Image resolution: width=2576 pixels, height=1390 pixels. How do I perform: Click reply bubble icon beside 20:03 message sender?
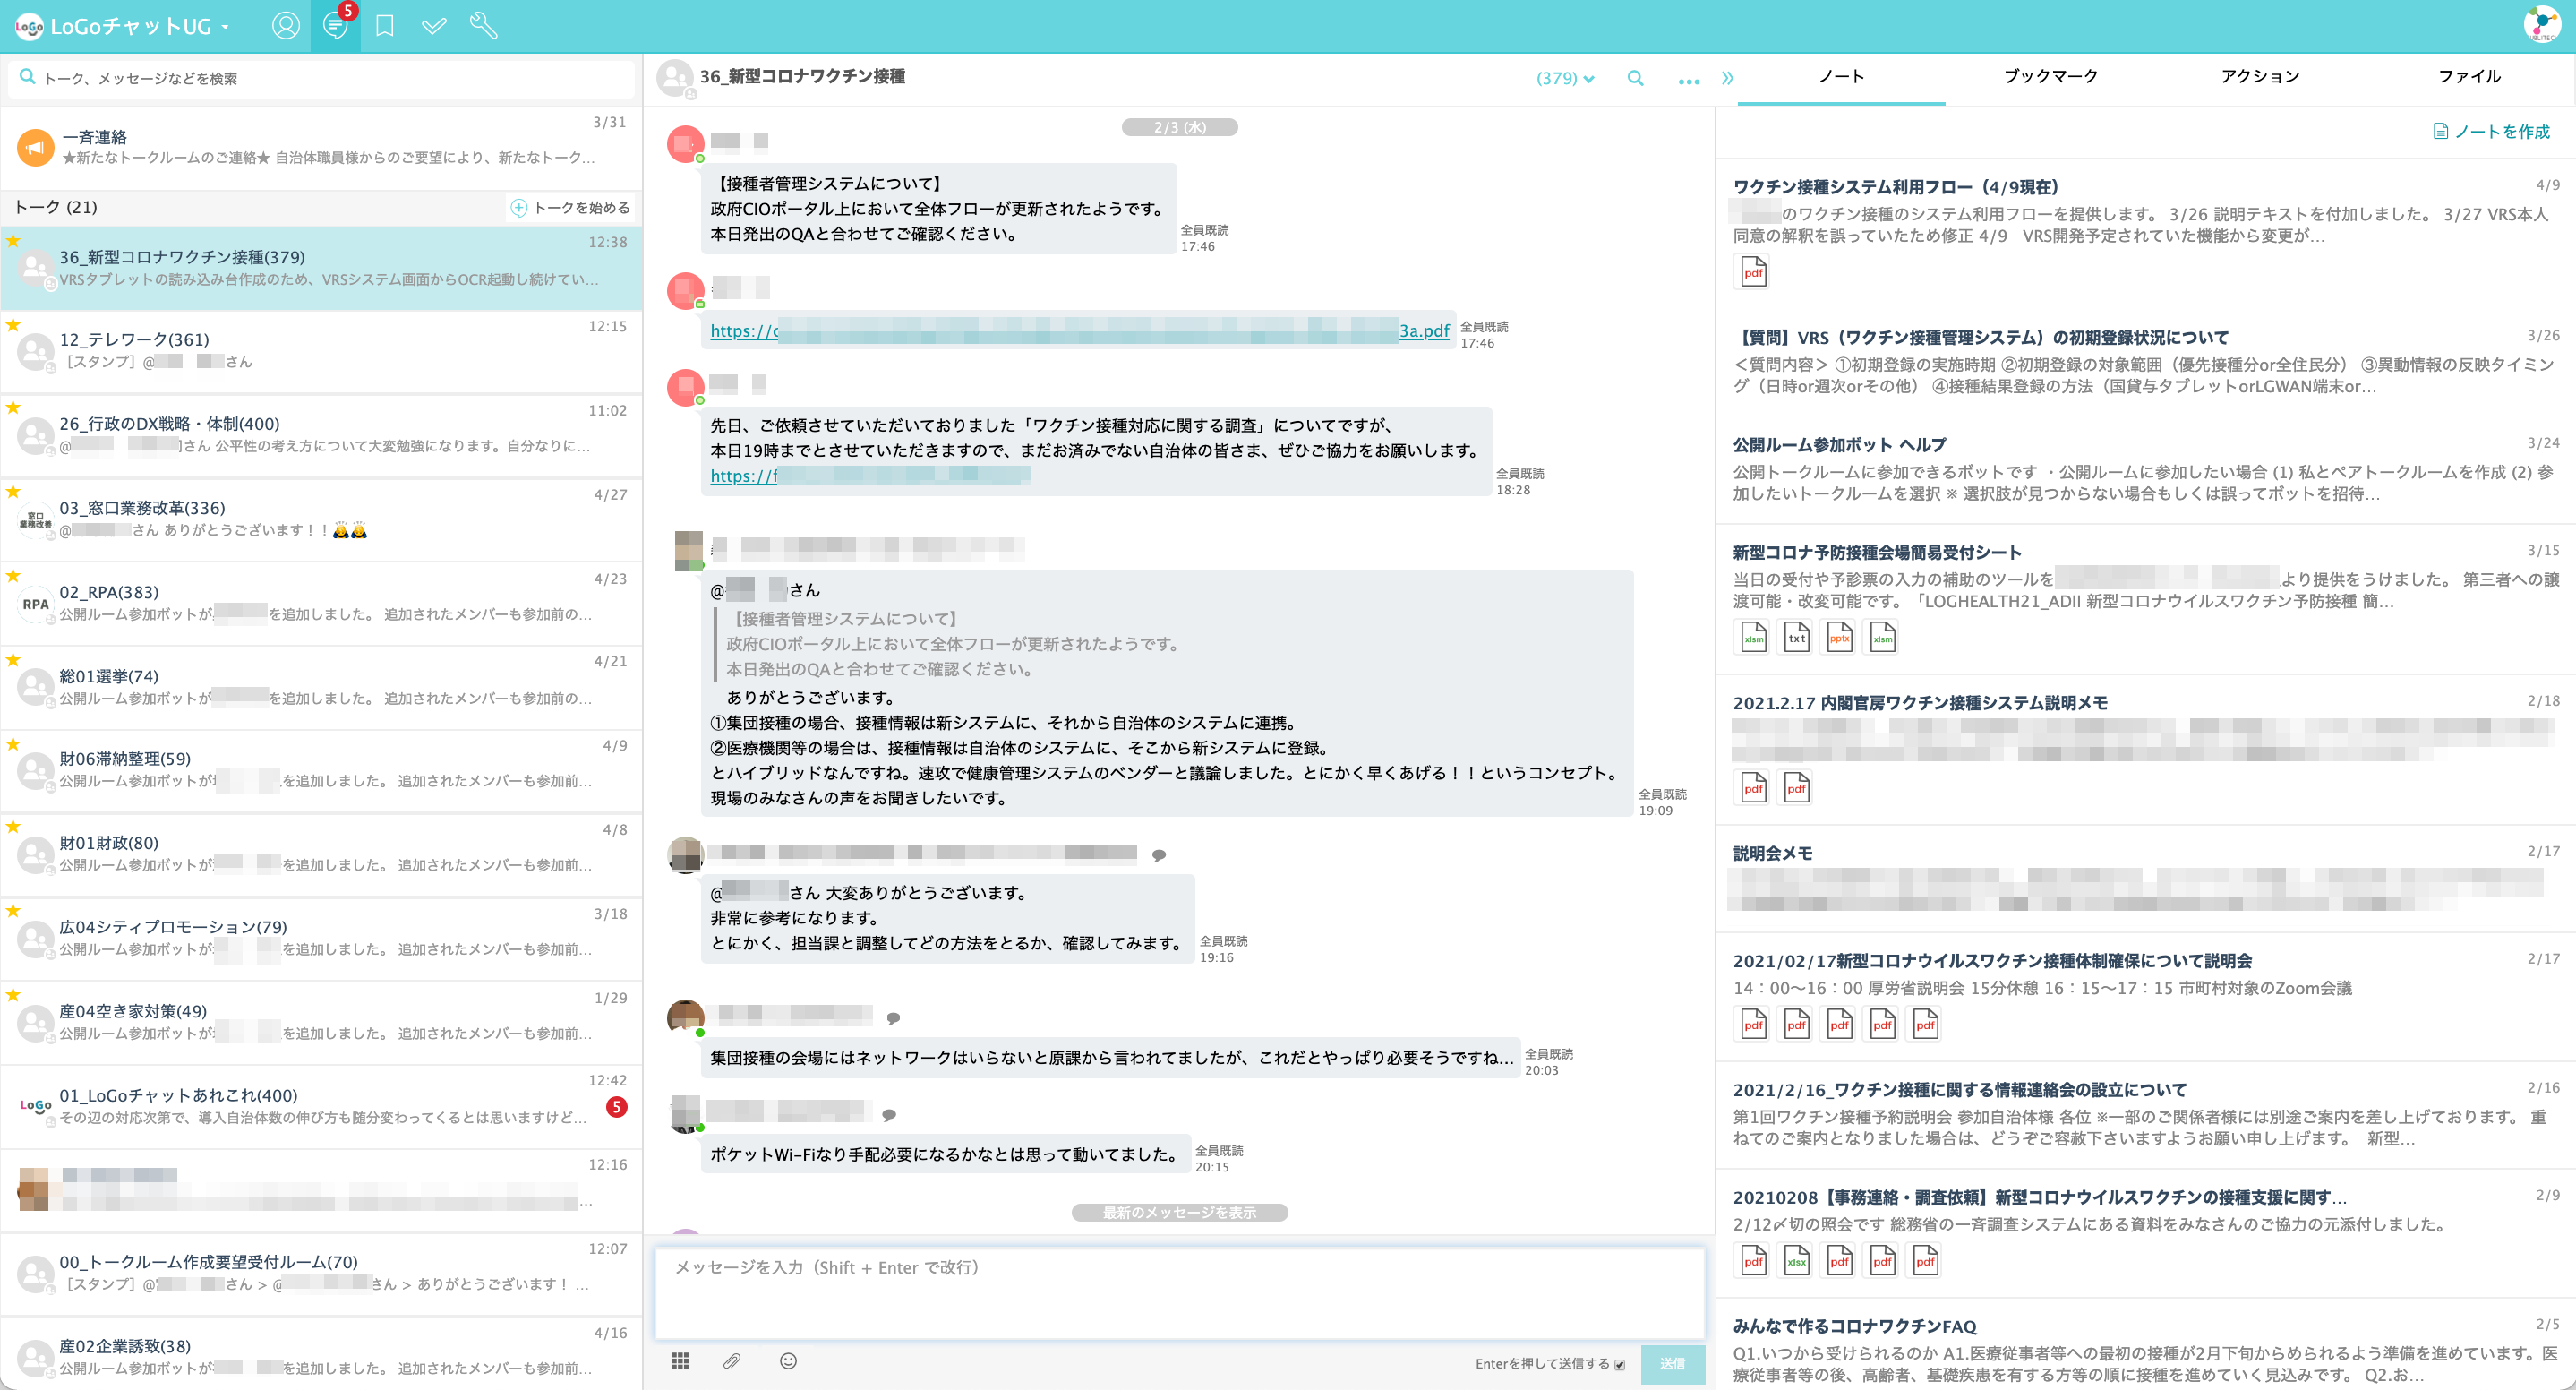tap(893, 1018)
